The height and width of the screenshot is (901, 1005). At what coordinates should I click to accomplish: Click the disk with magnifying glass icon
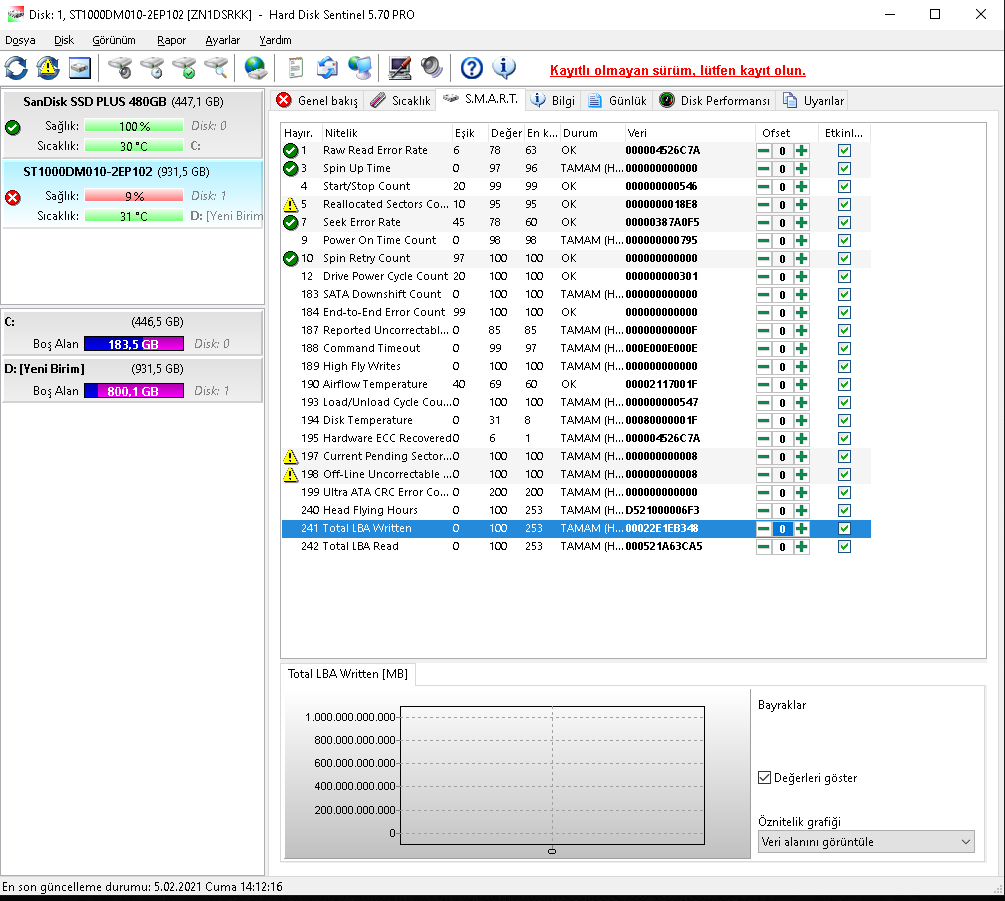pyautogui.click(x=217, y=68)
